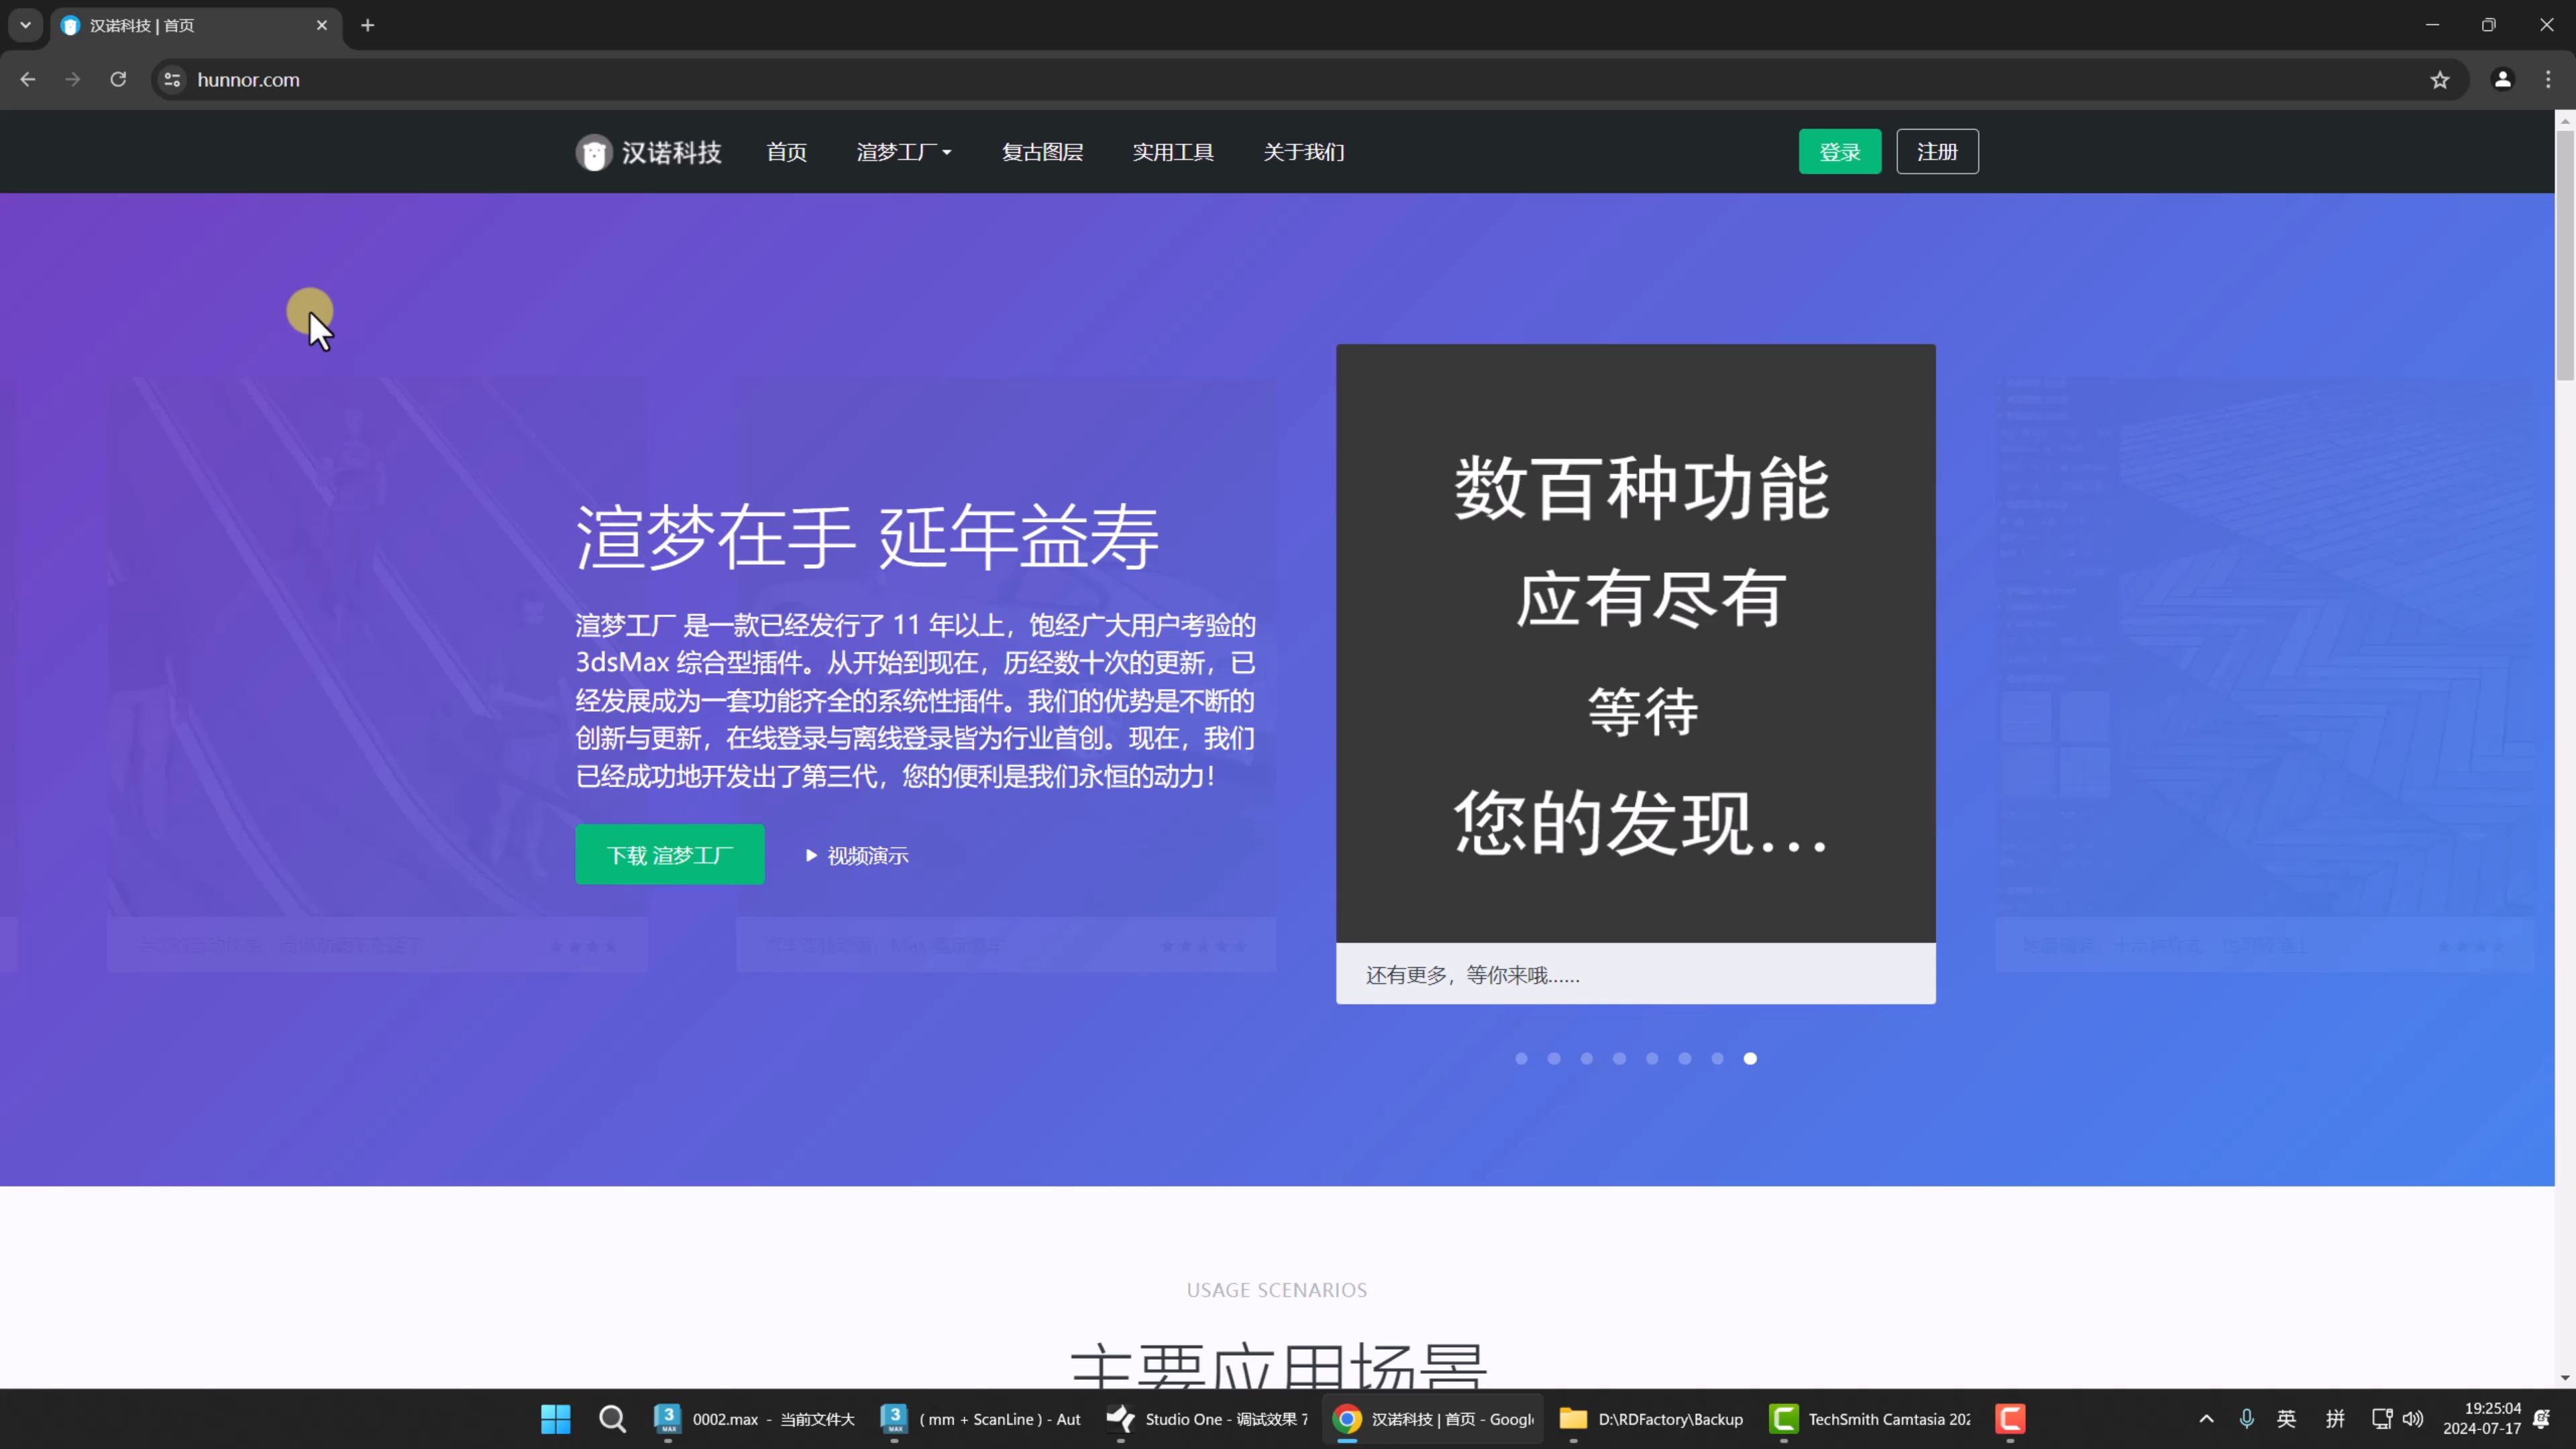Click the microphone tray icon
The width and height of the screenshot is (2576, 1449).
(x=2247, y=1418)
